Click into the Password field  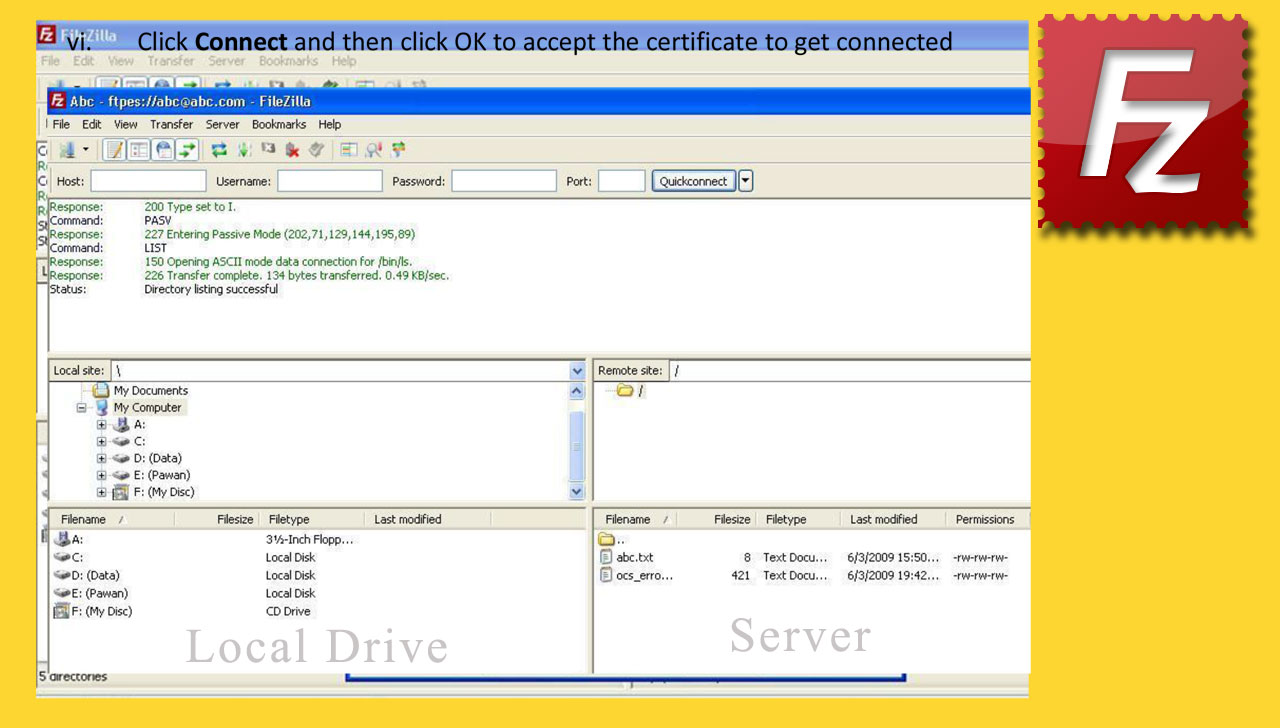click(x=504, y=182)
